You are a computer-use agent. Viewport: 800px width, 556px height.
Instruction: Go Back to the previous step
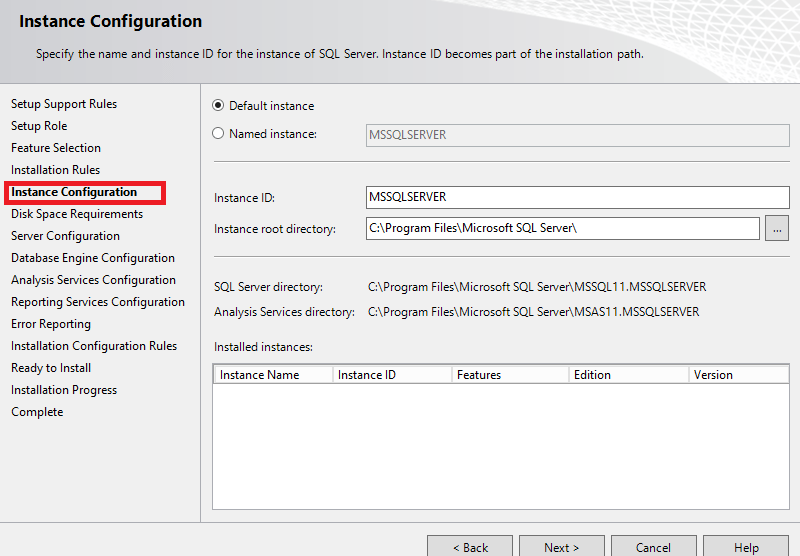(x=470, y=546)
